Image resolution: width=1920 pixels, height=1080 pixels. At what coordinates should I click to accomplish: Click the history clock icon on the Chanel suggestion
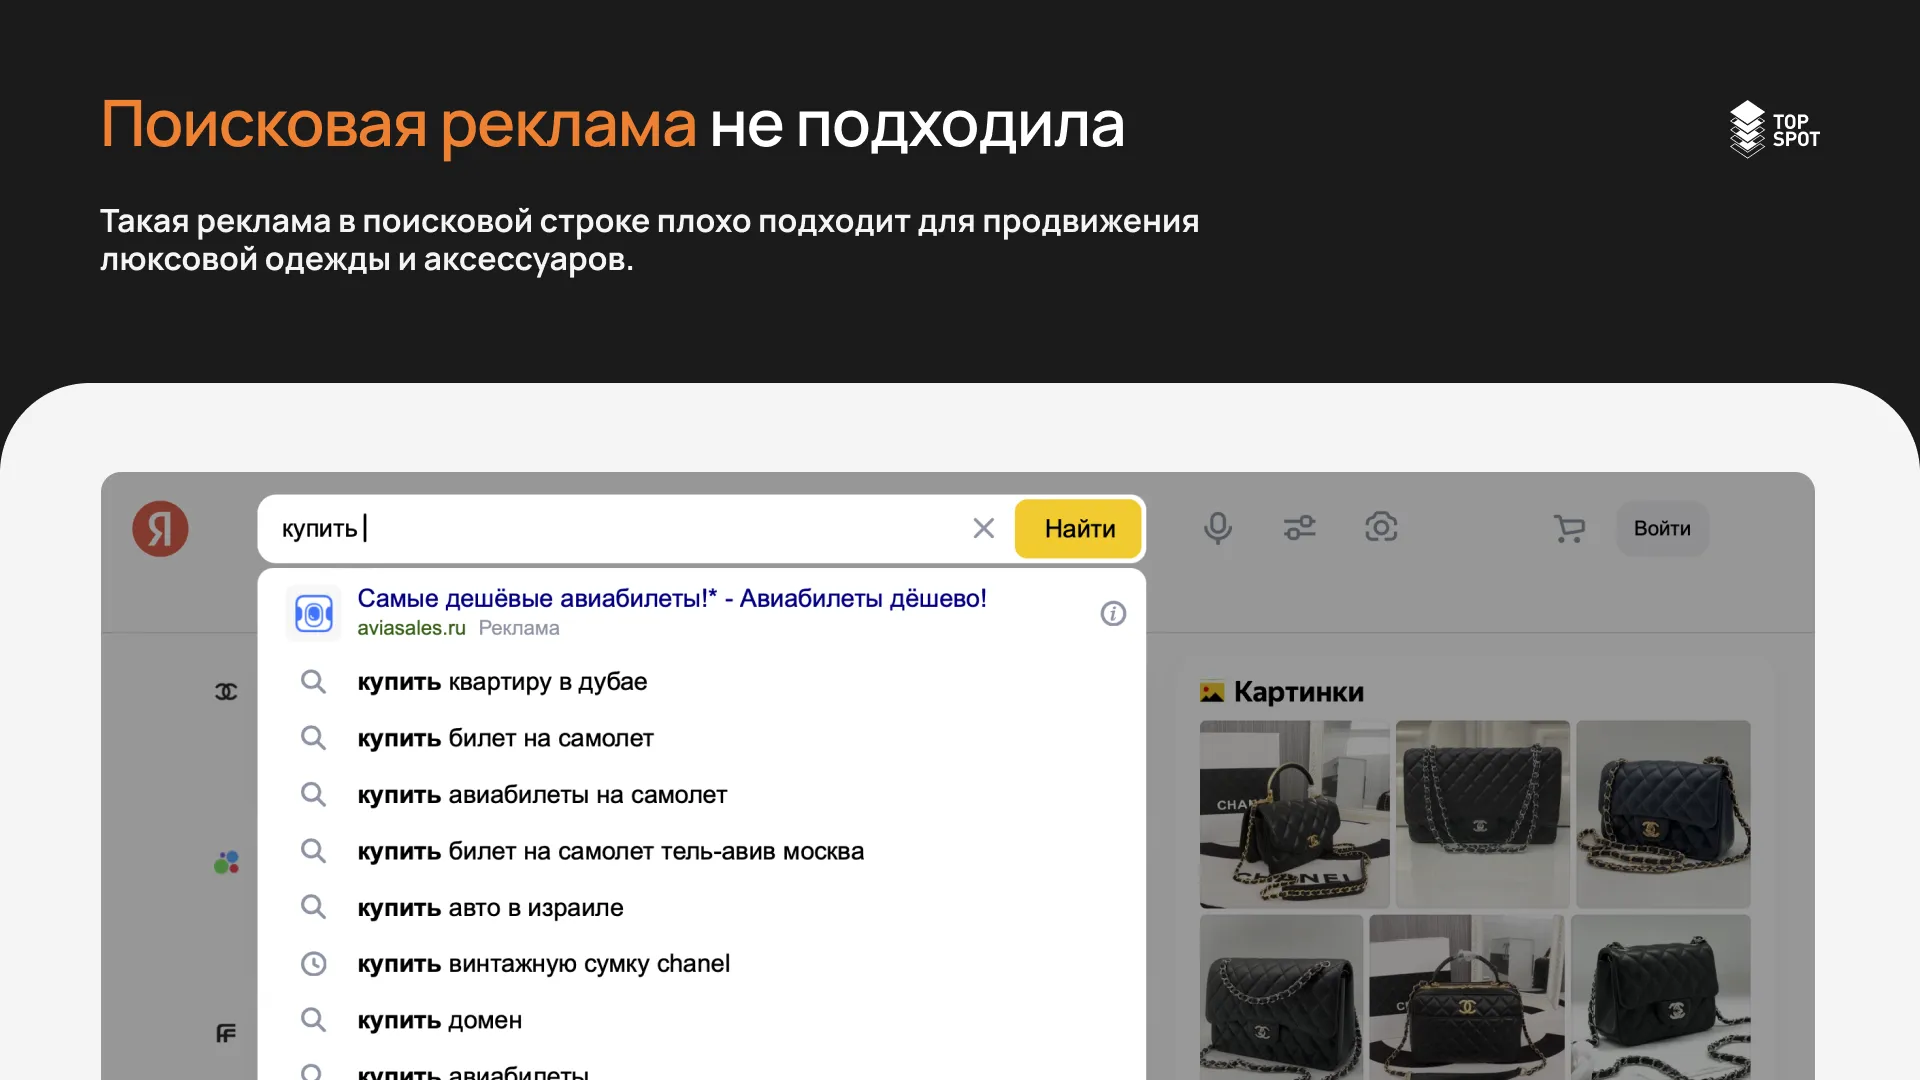313,963
